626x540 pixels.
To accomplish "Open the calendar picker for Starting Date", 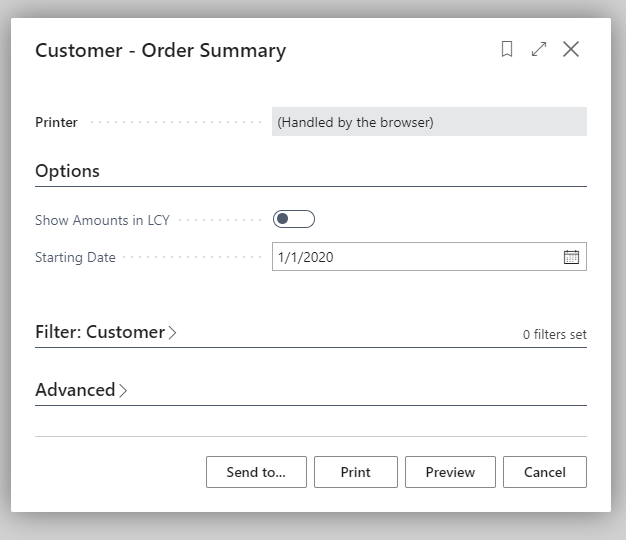I will [571, 257].
